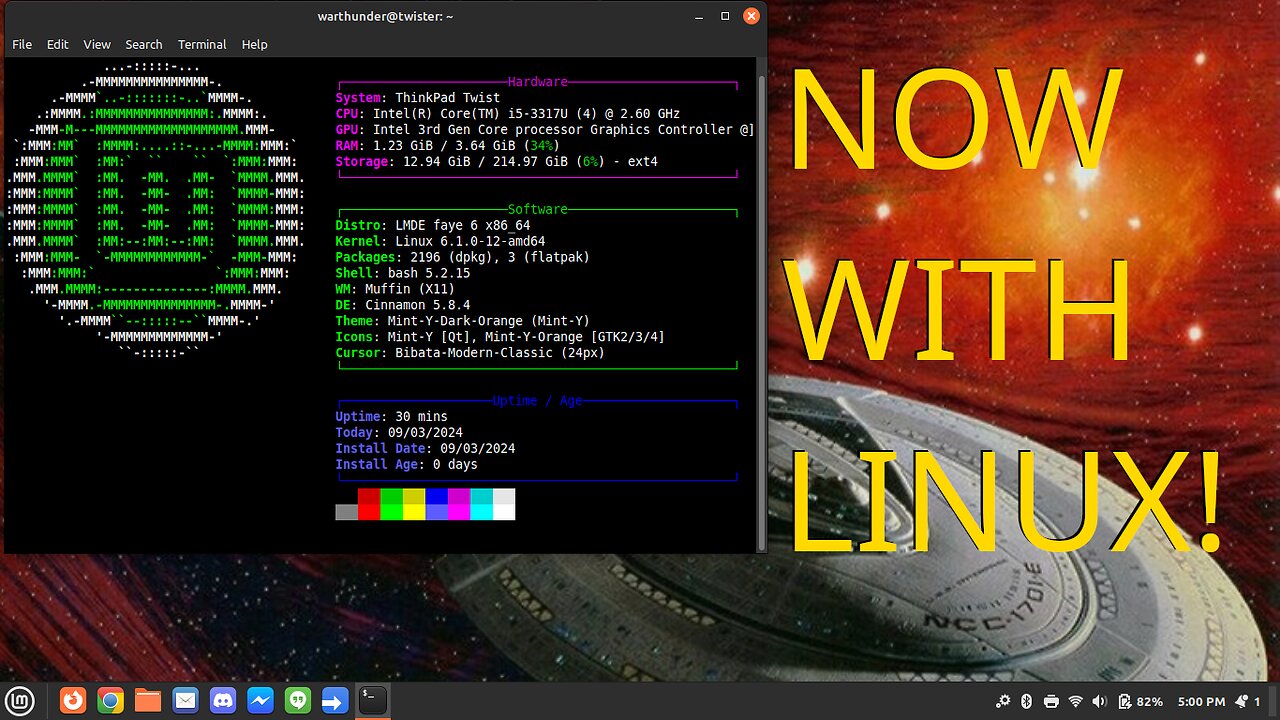
Task: Click the Packages 2196 (dpkg) line
Action: pyautogui.click(x=462, y=257)
